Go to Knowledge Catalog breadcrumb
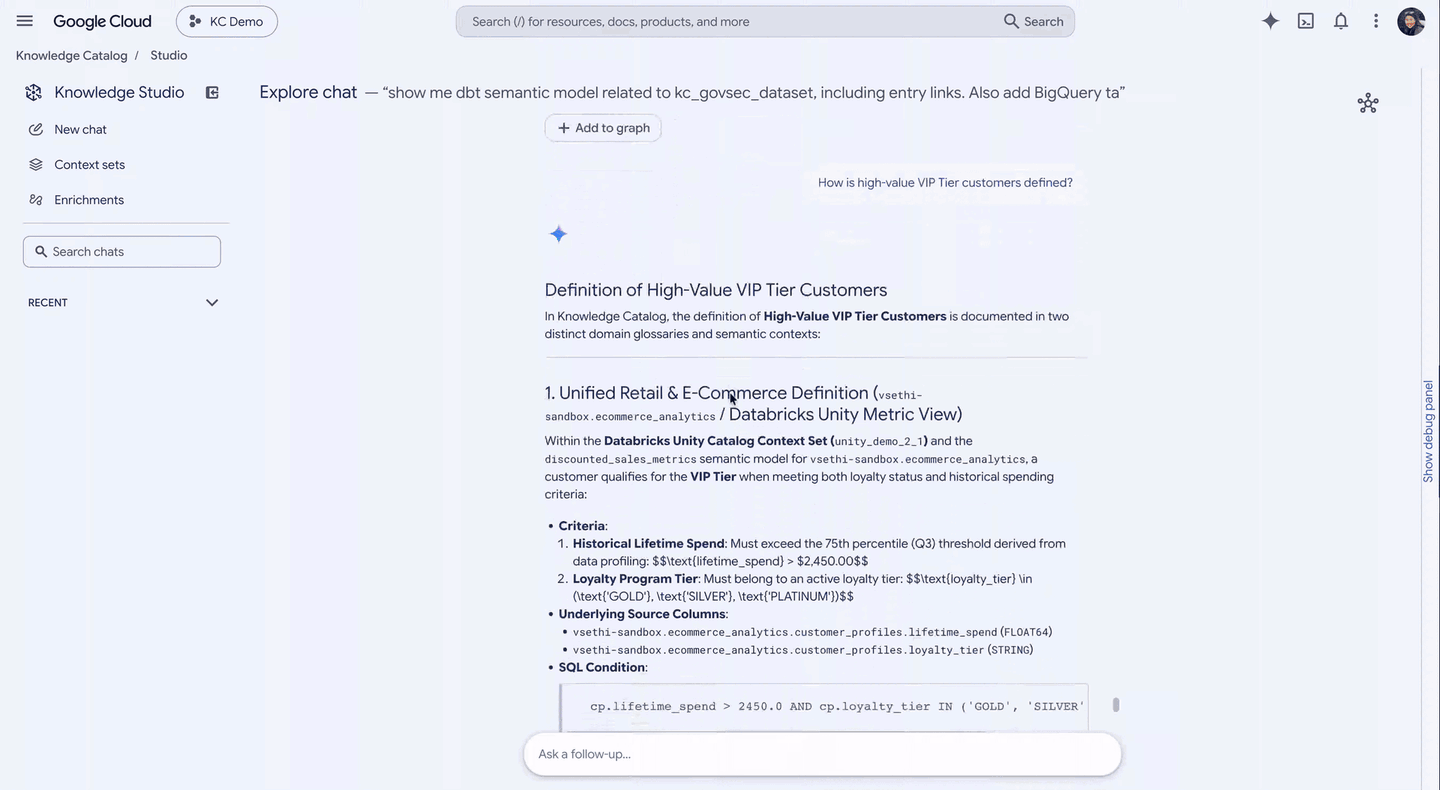1440x790 pixels. coord(72,55)
